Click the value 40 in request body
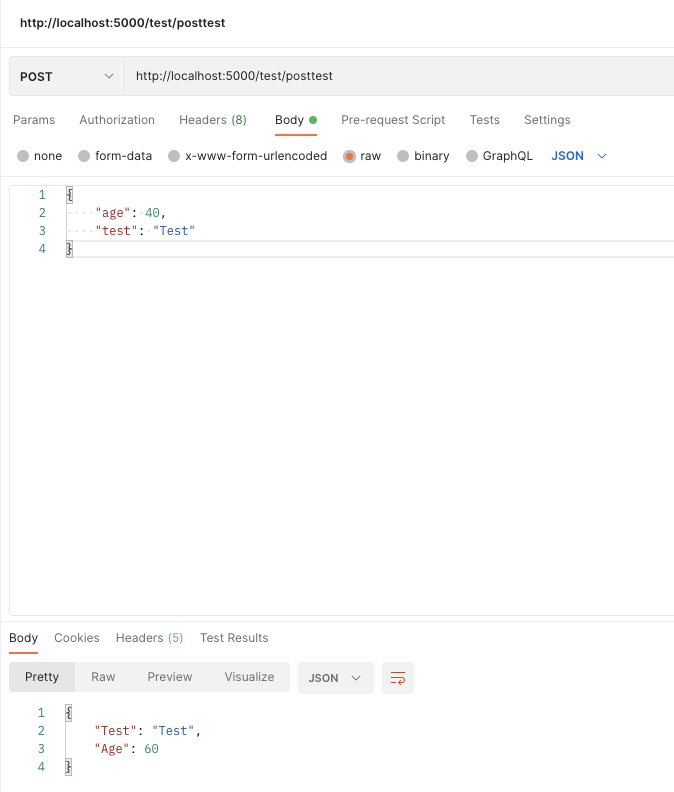The image size is (674, 792). pyautogui.click(x=152, y=213)
